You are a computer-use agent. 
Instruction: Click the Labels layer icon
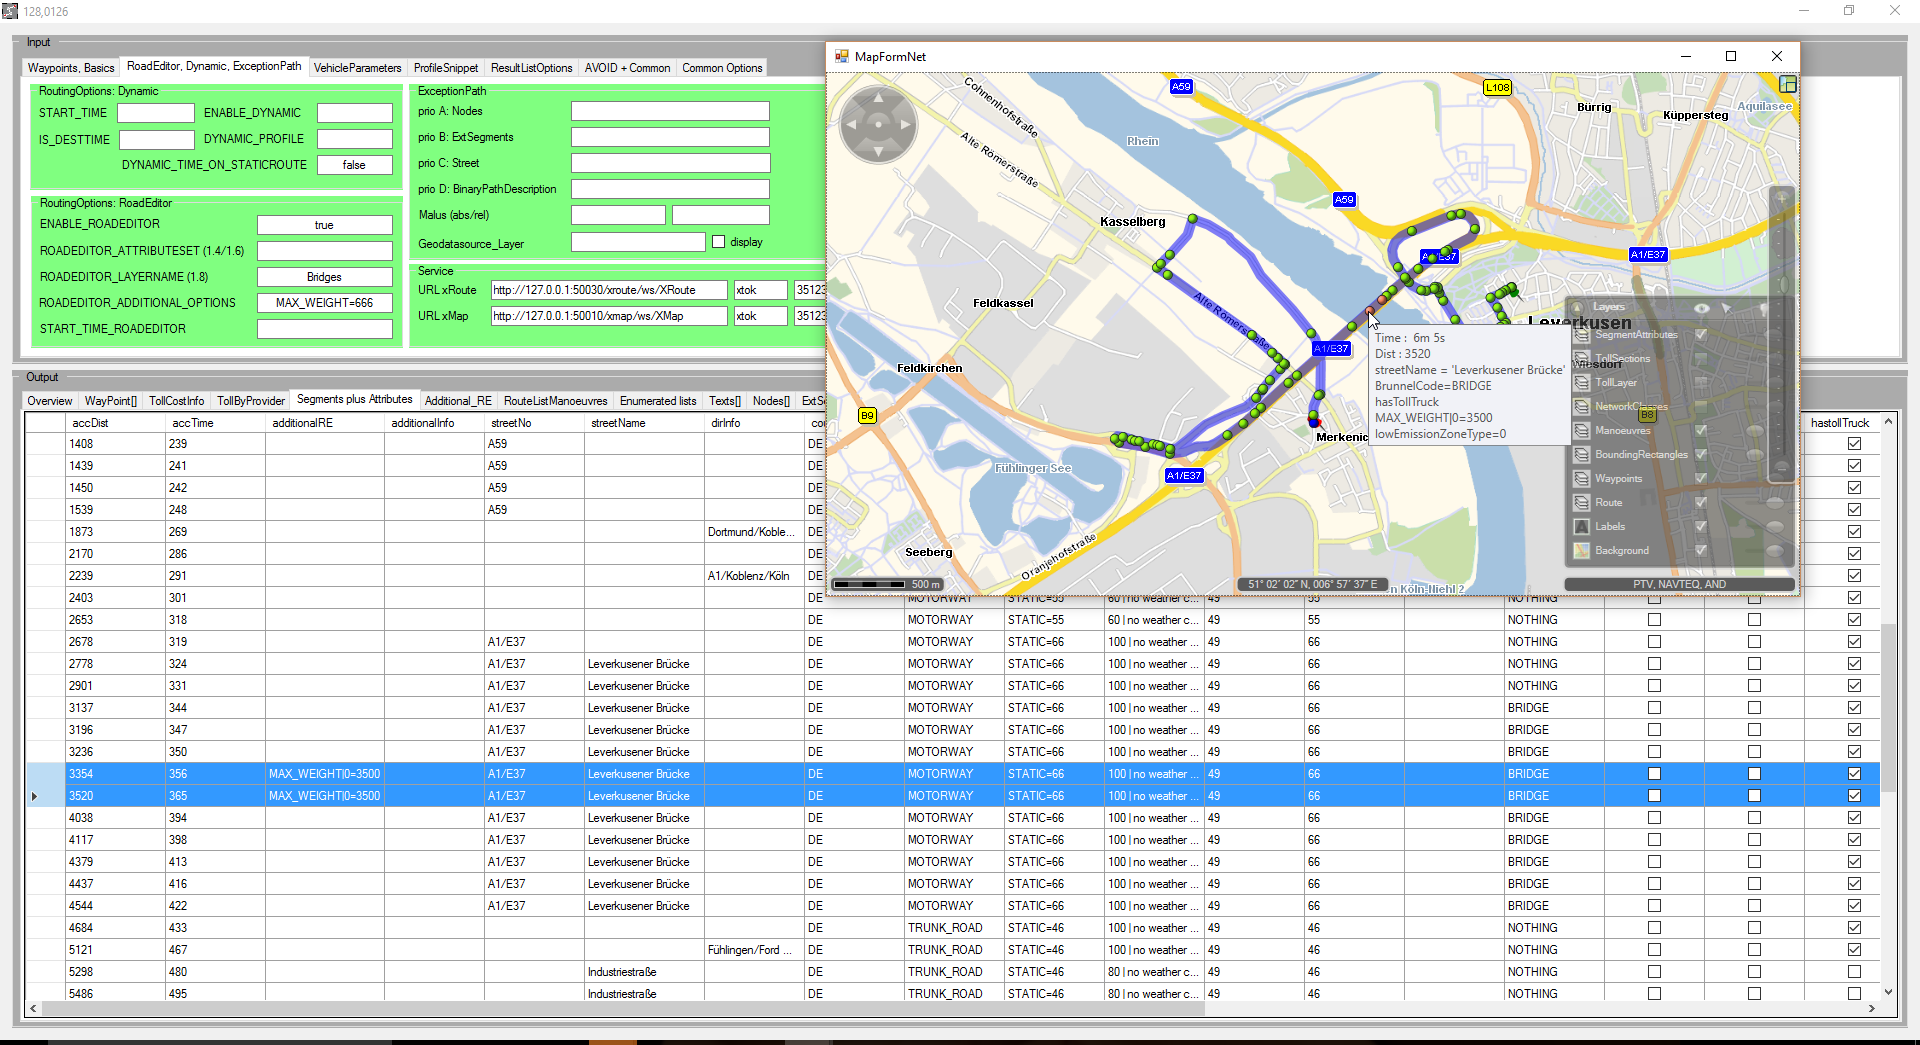[x=1581, y=527]
